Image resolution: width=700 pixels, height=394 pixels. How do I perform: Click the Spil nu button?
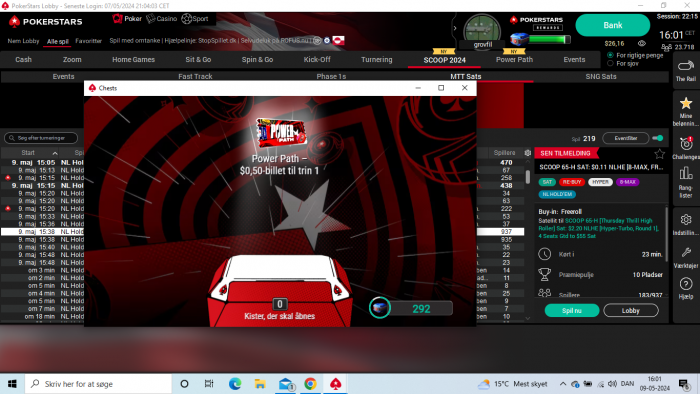pyautogui.click(x=571, y=310)
